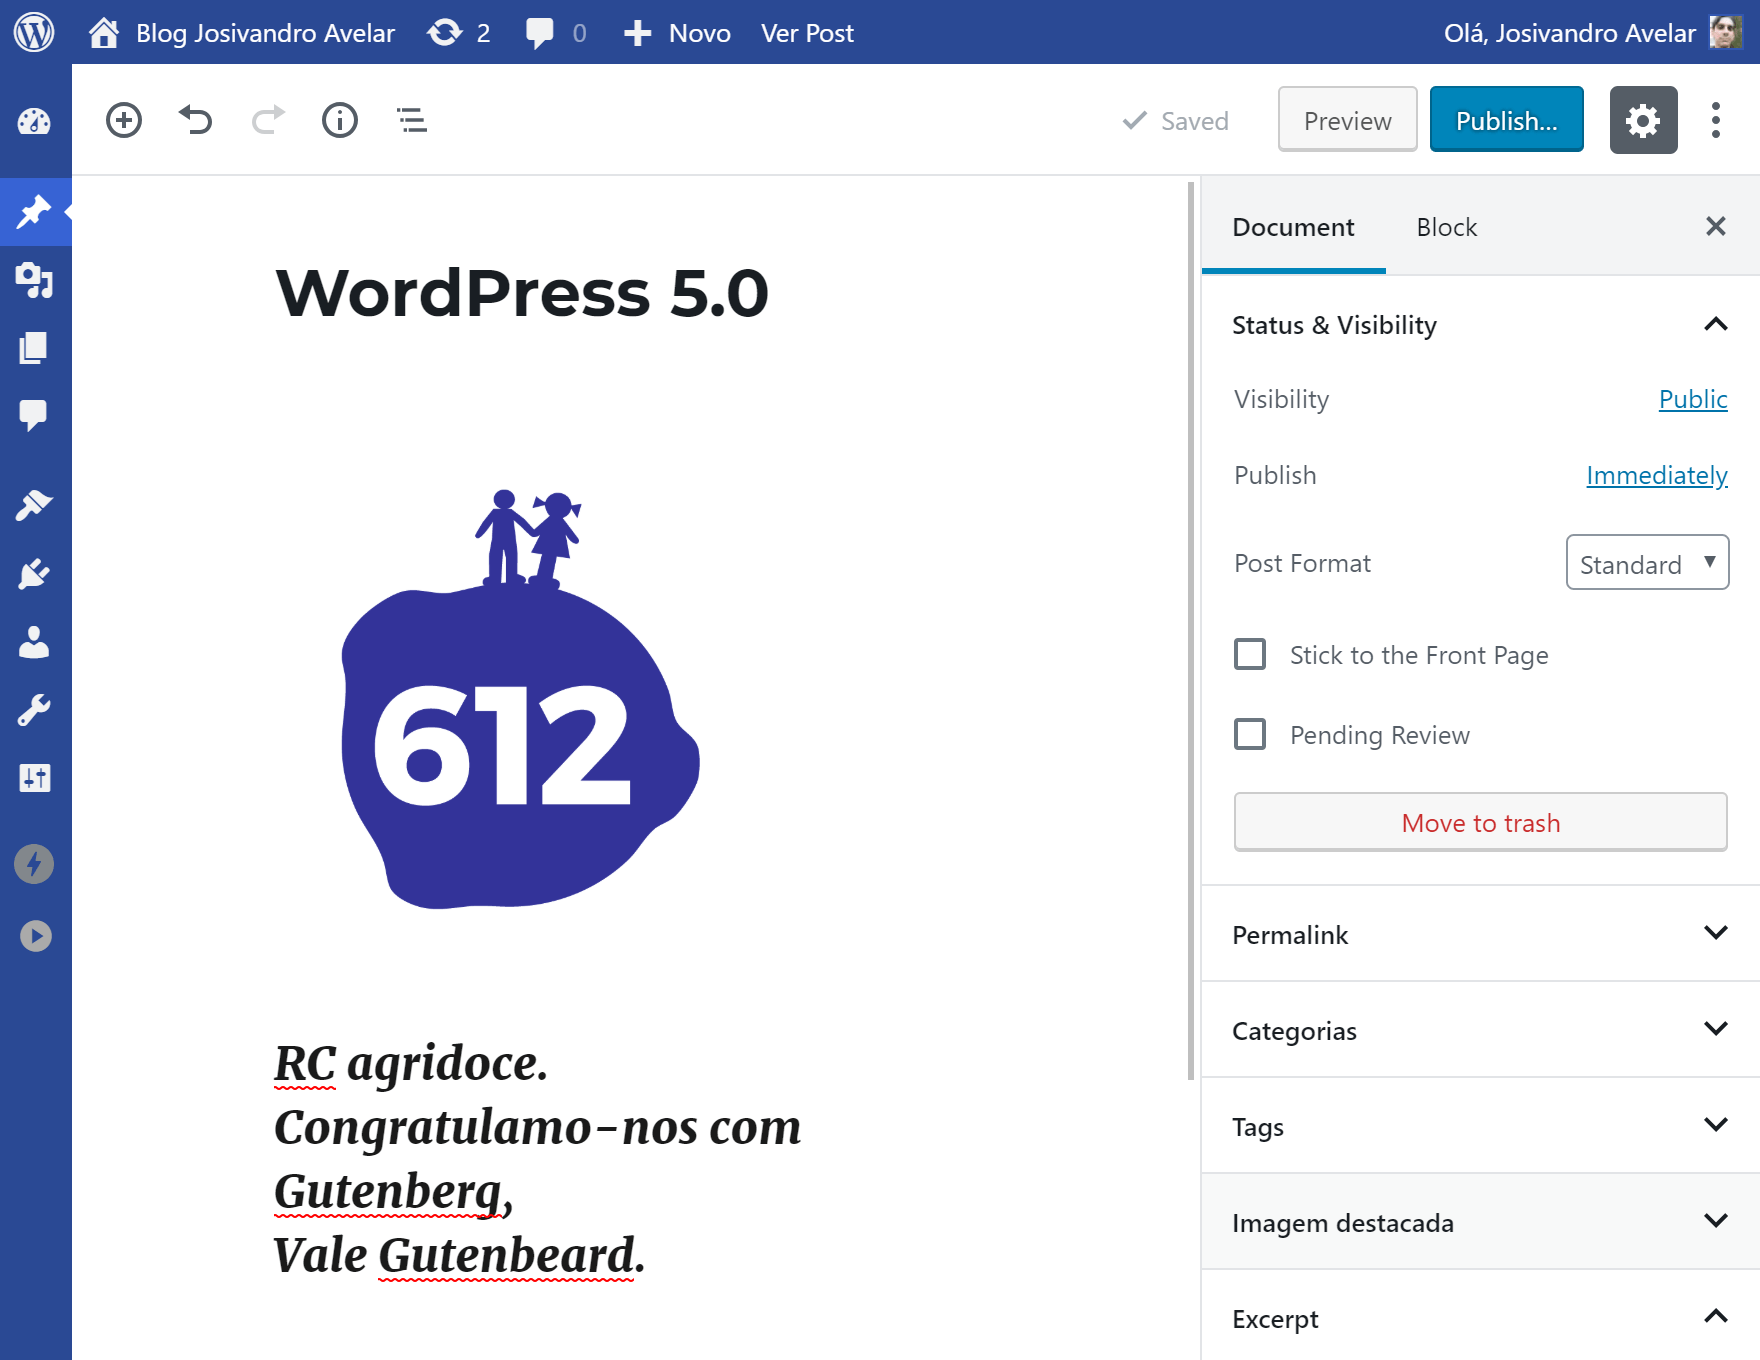Open the Appearance brush icon in sidebar
This screenshot has height=1360, width=1760.
[34, 505]
